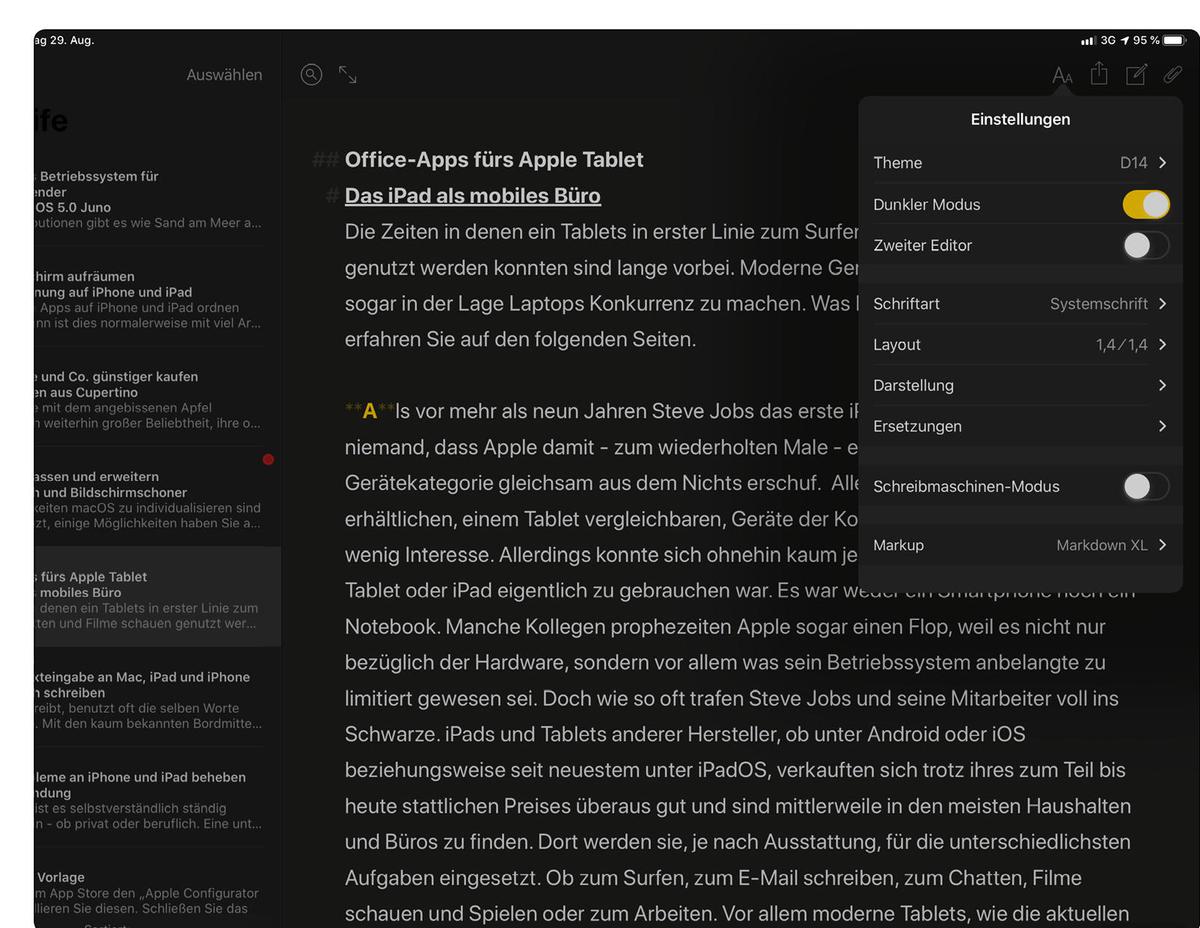
Task: Tap the date '29. Aug.' in status bar
Action: coord(71,41)
